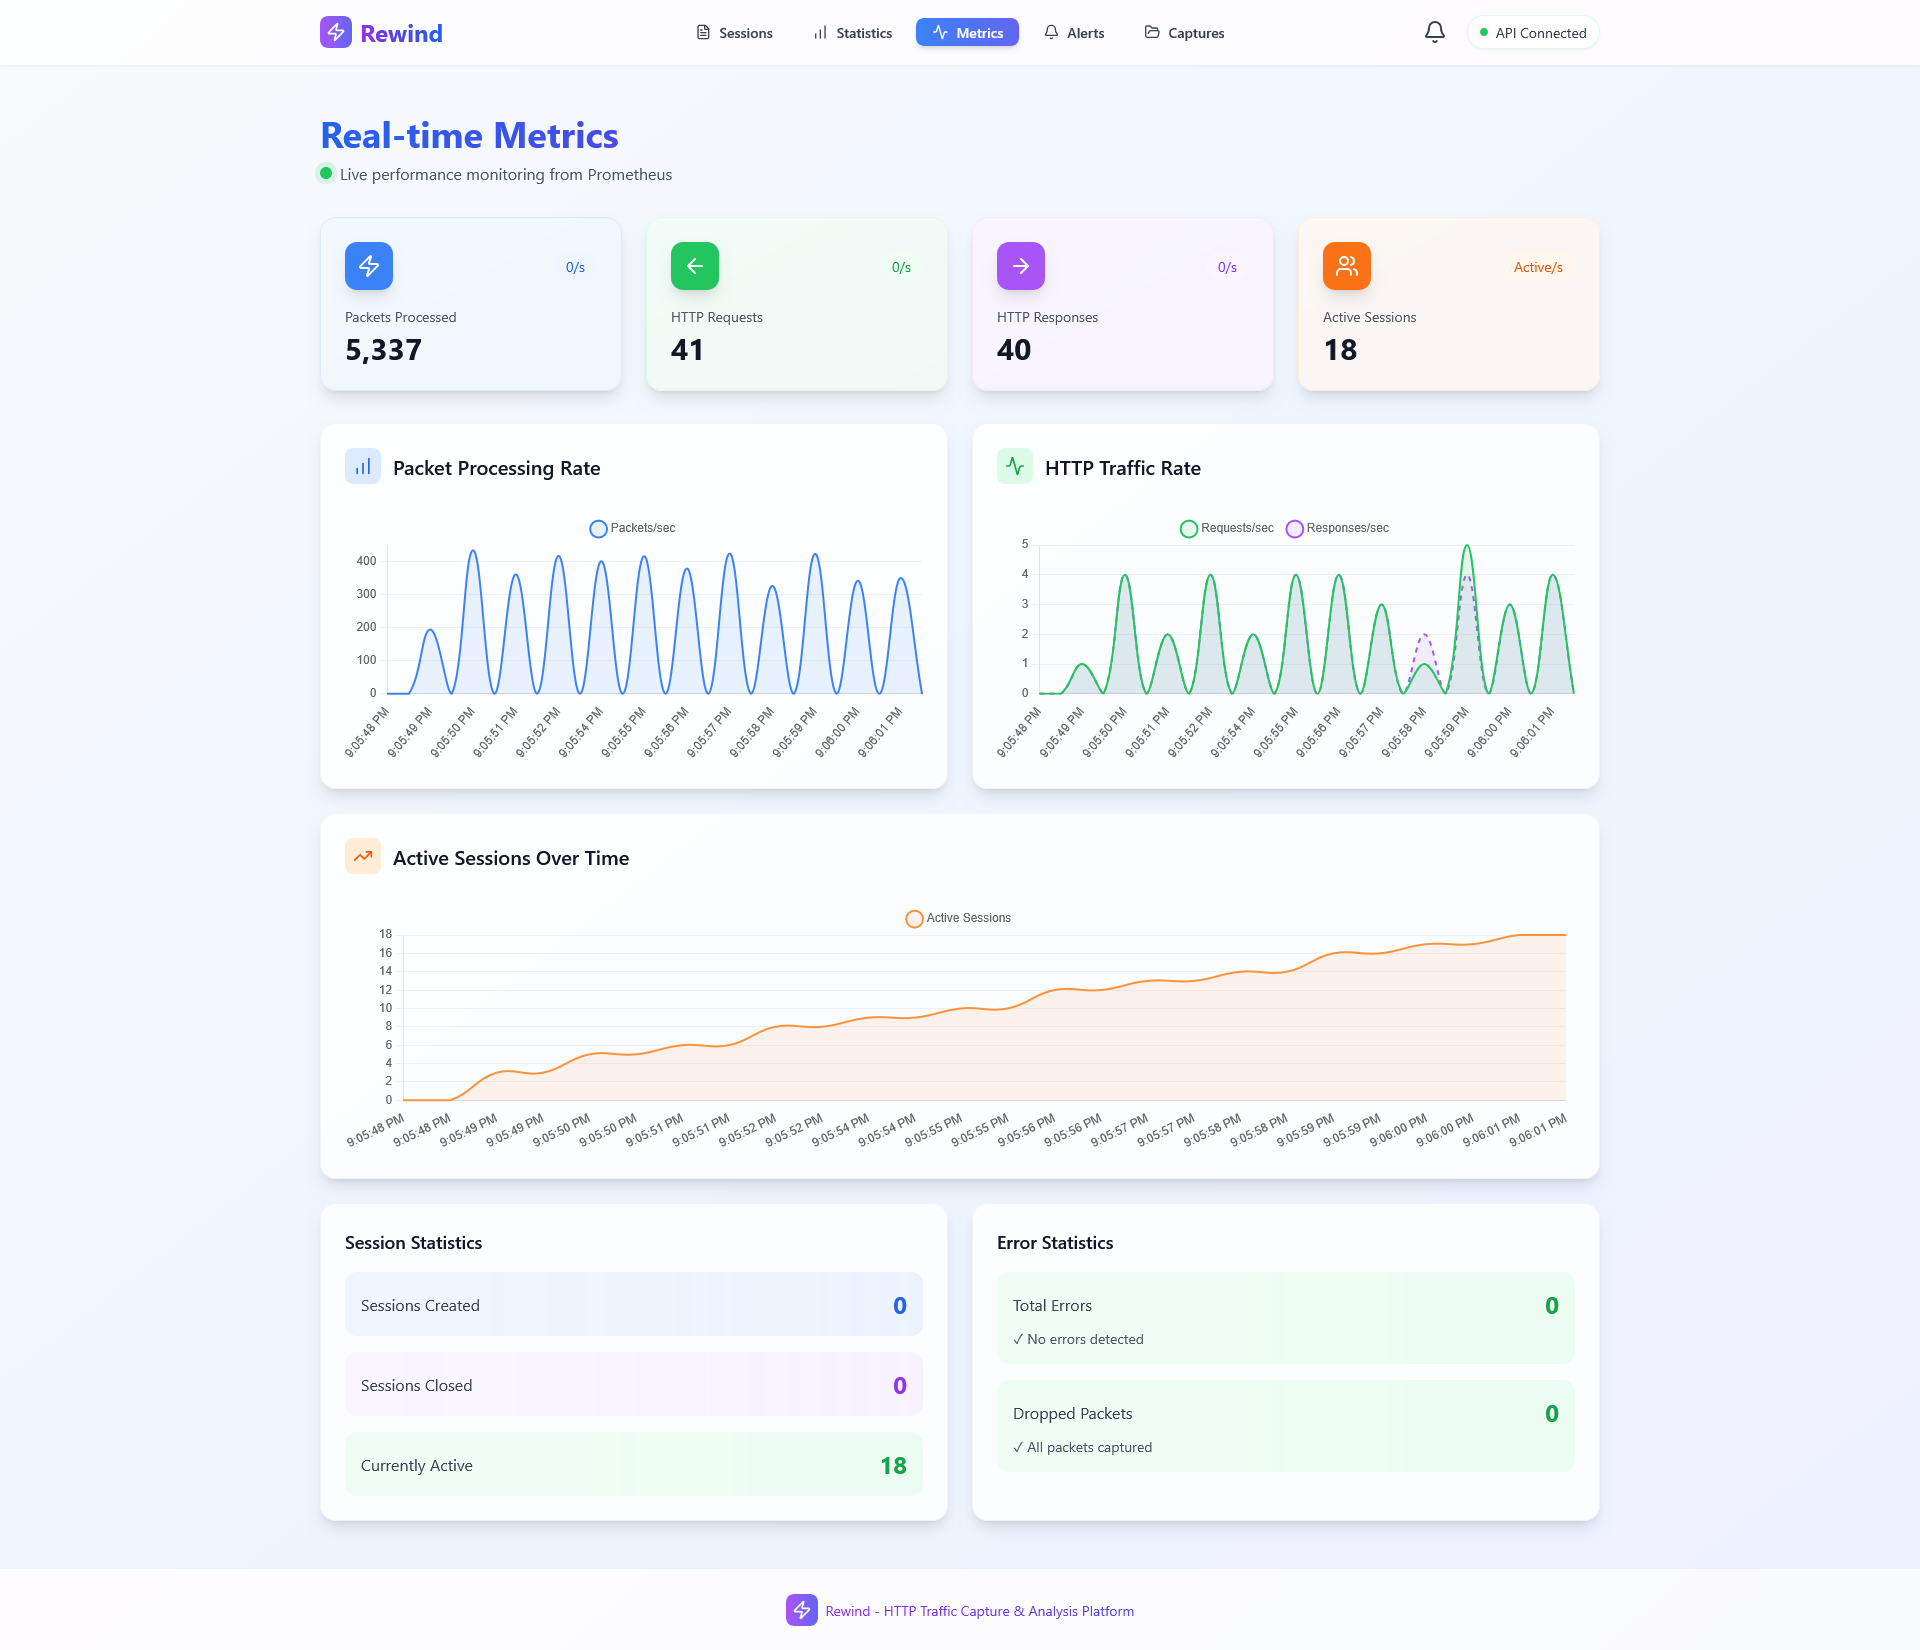Click the Packet Processing Rate bar chart icon

362,466
